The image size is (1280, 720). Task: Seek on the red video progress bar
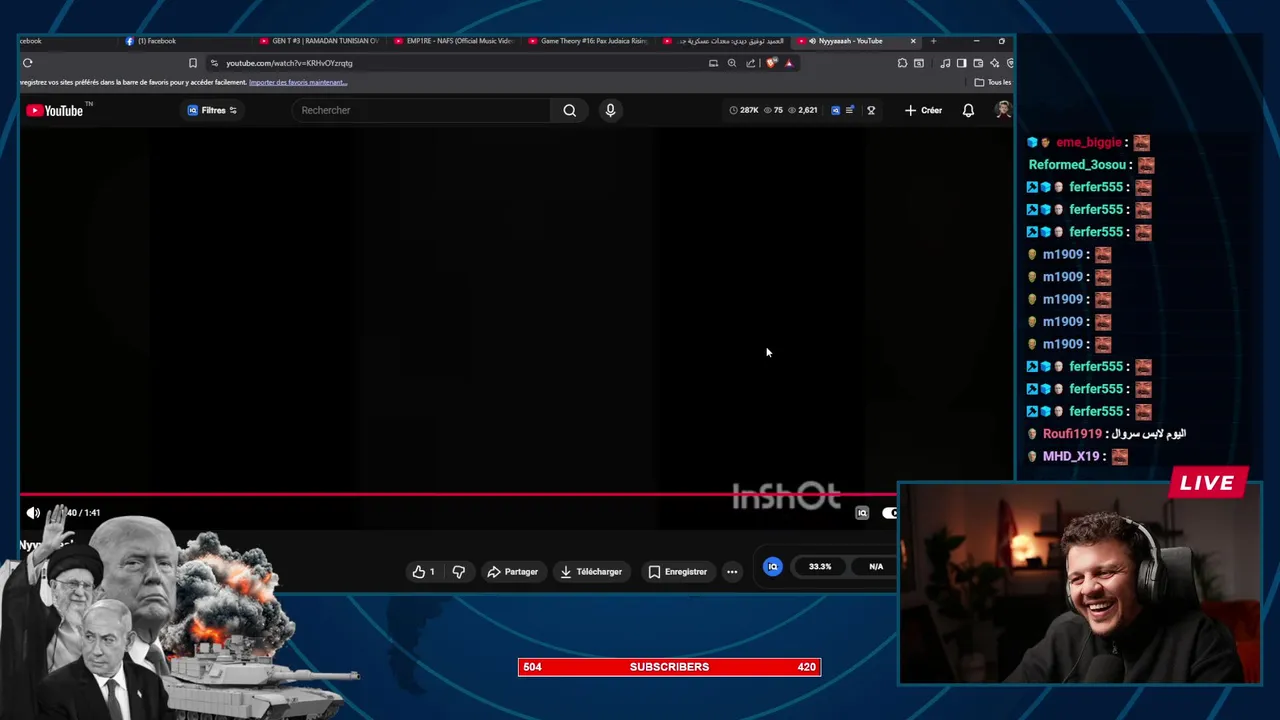pos(457,494)
